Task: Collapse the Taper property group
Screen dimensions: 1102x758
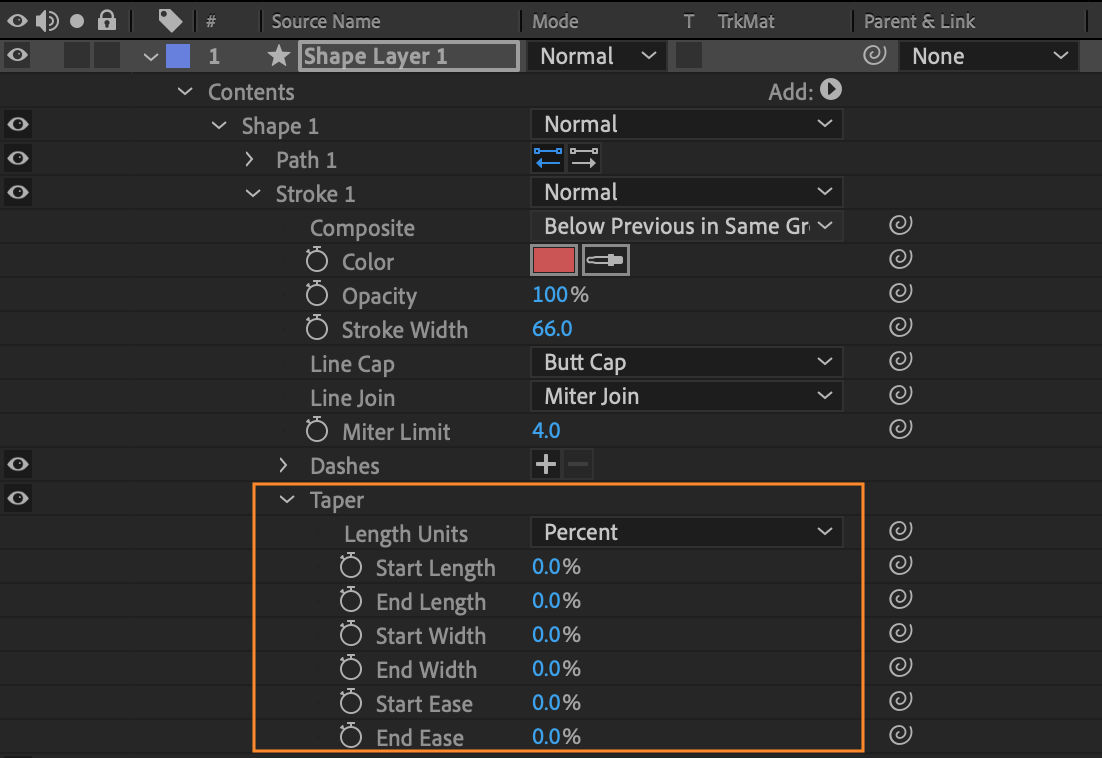Action: point(287,499)
